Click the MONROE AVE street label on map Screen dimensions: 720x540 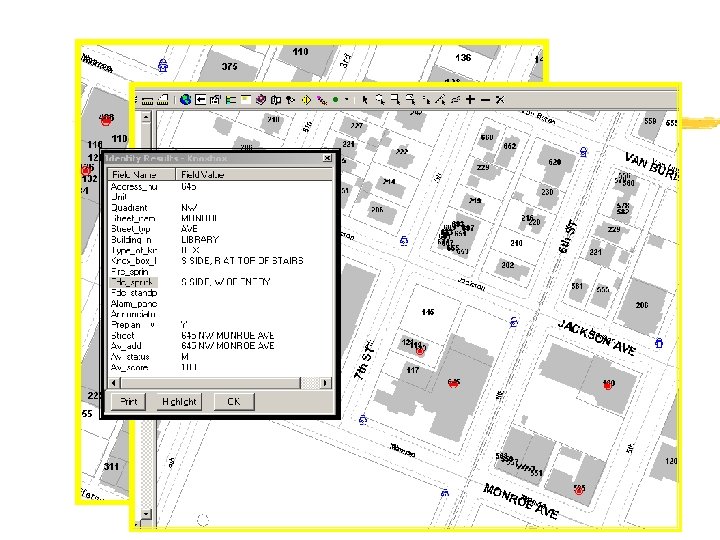pos(521,501)
